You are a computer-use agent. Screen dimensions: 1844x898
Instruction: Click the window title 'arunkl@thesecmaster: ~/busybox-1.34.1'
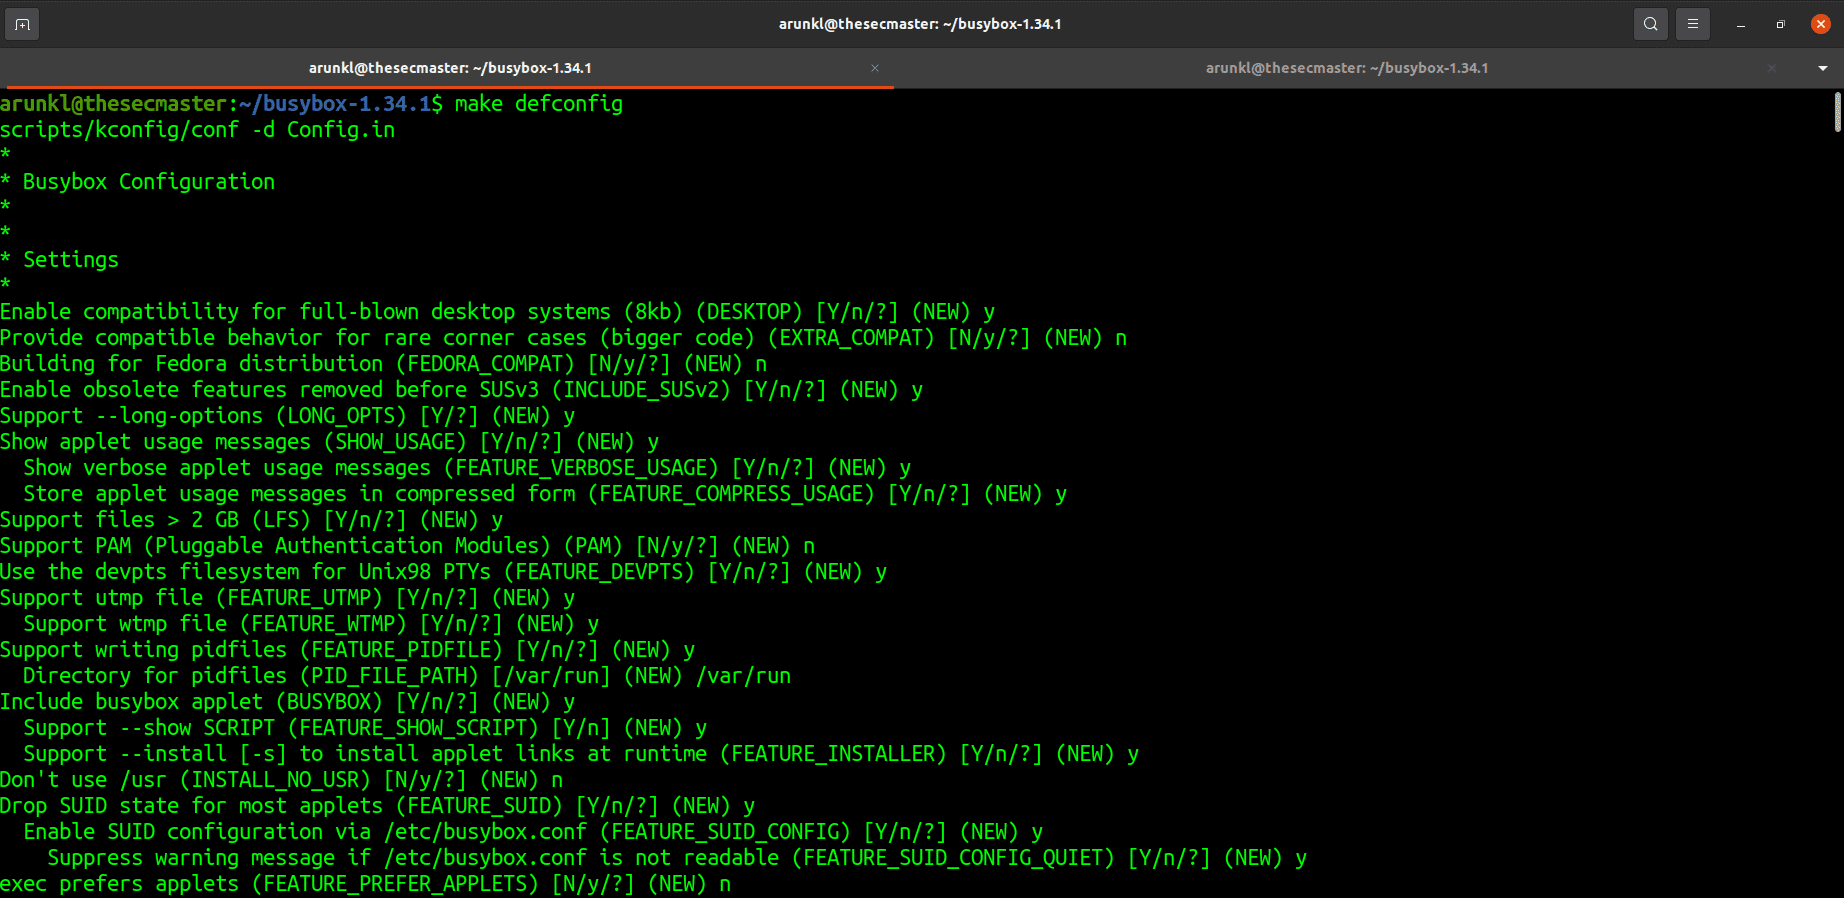pos(920,24)
